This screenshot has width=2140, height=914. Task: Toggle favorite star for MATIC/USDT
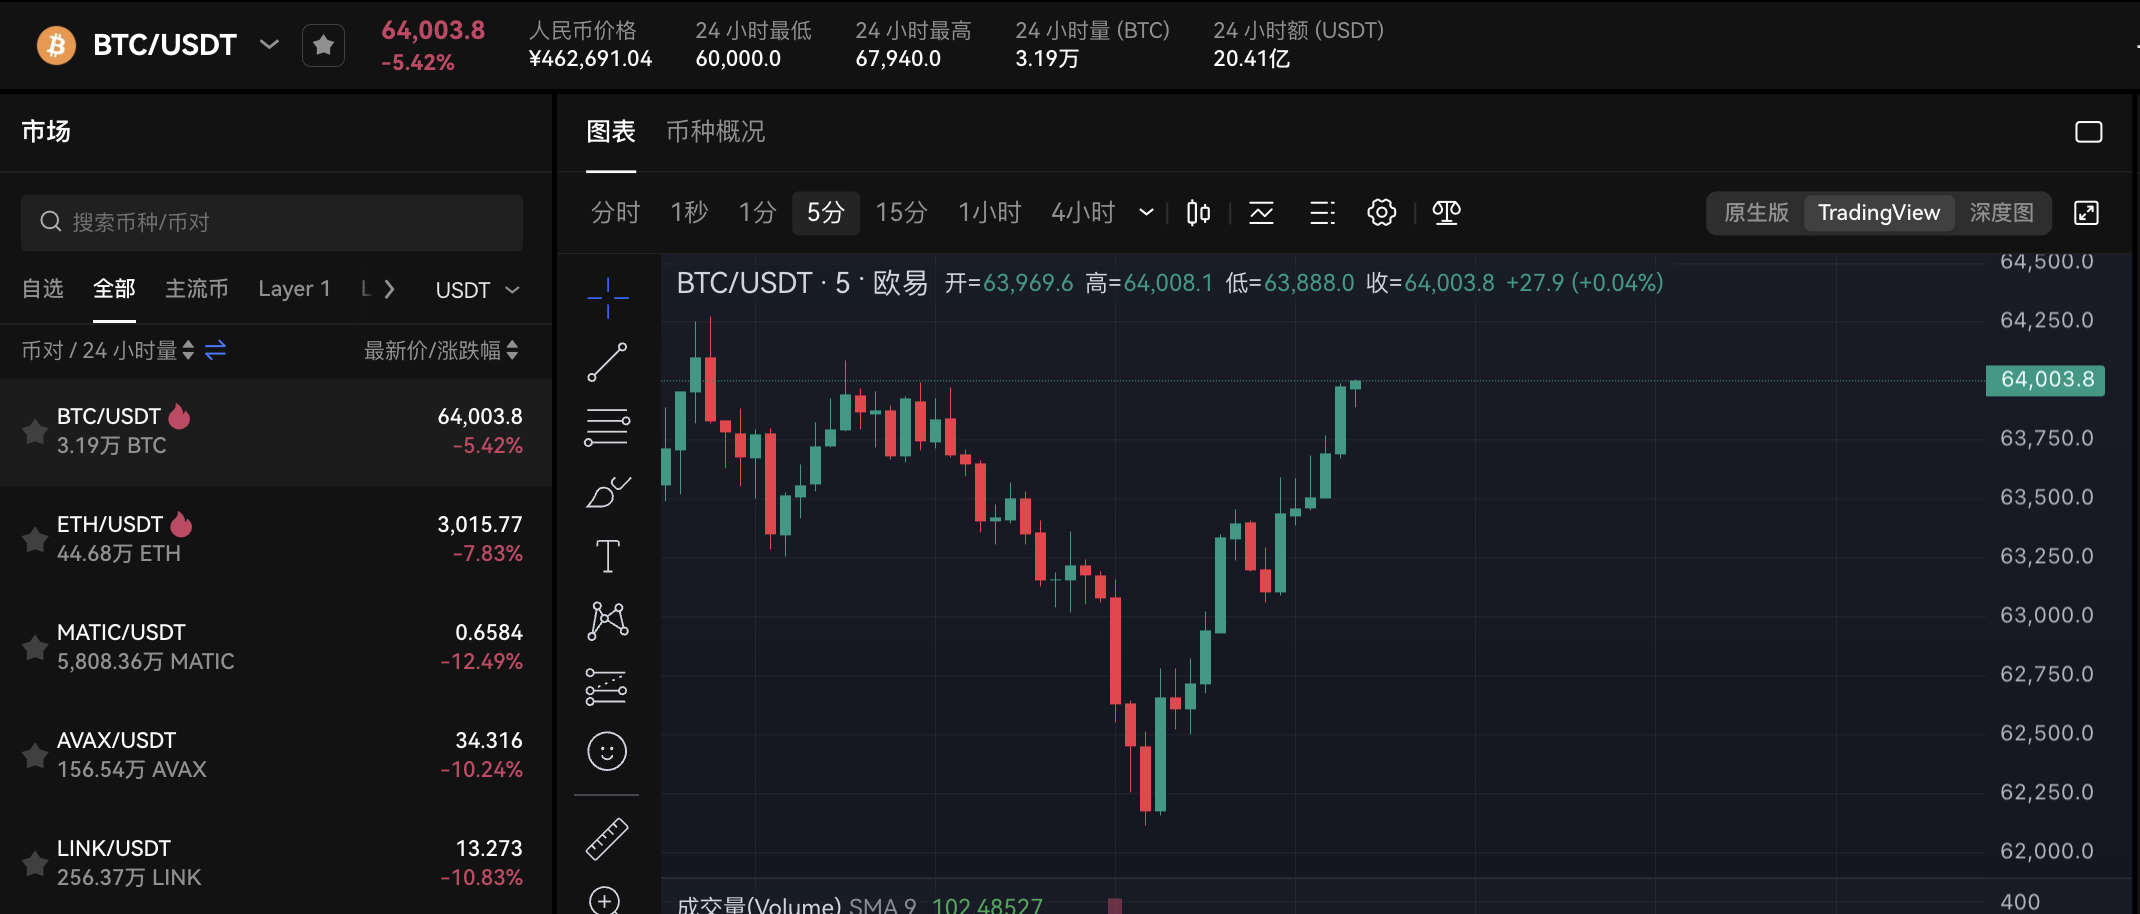point(35,648)
